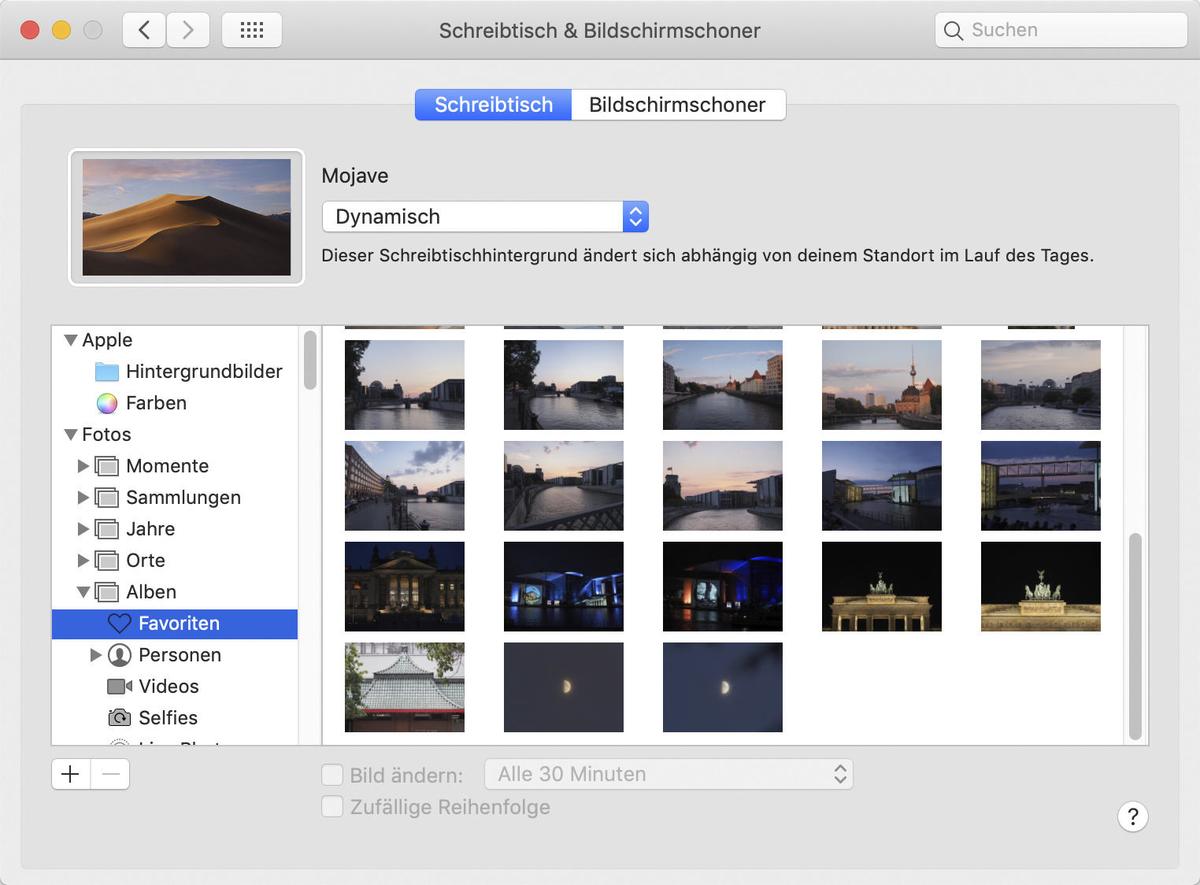Click the Orte stack icon

click(x=107, y=561)
